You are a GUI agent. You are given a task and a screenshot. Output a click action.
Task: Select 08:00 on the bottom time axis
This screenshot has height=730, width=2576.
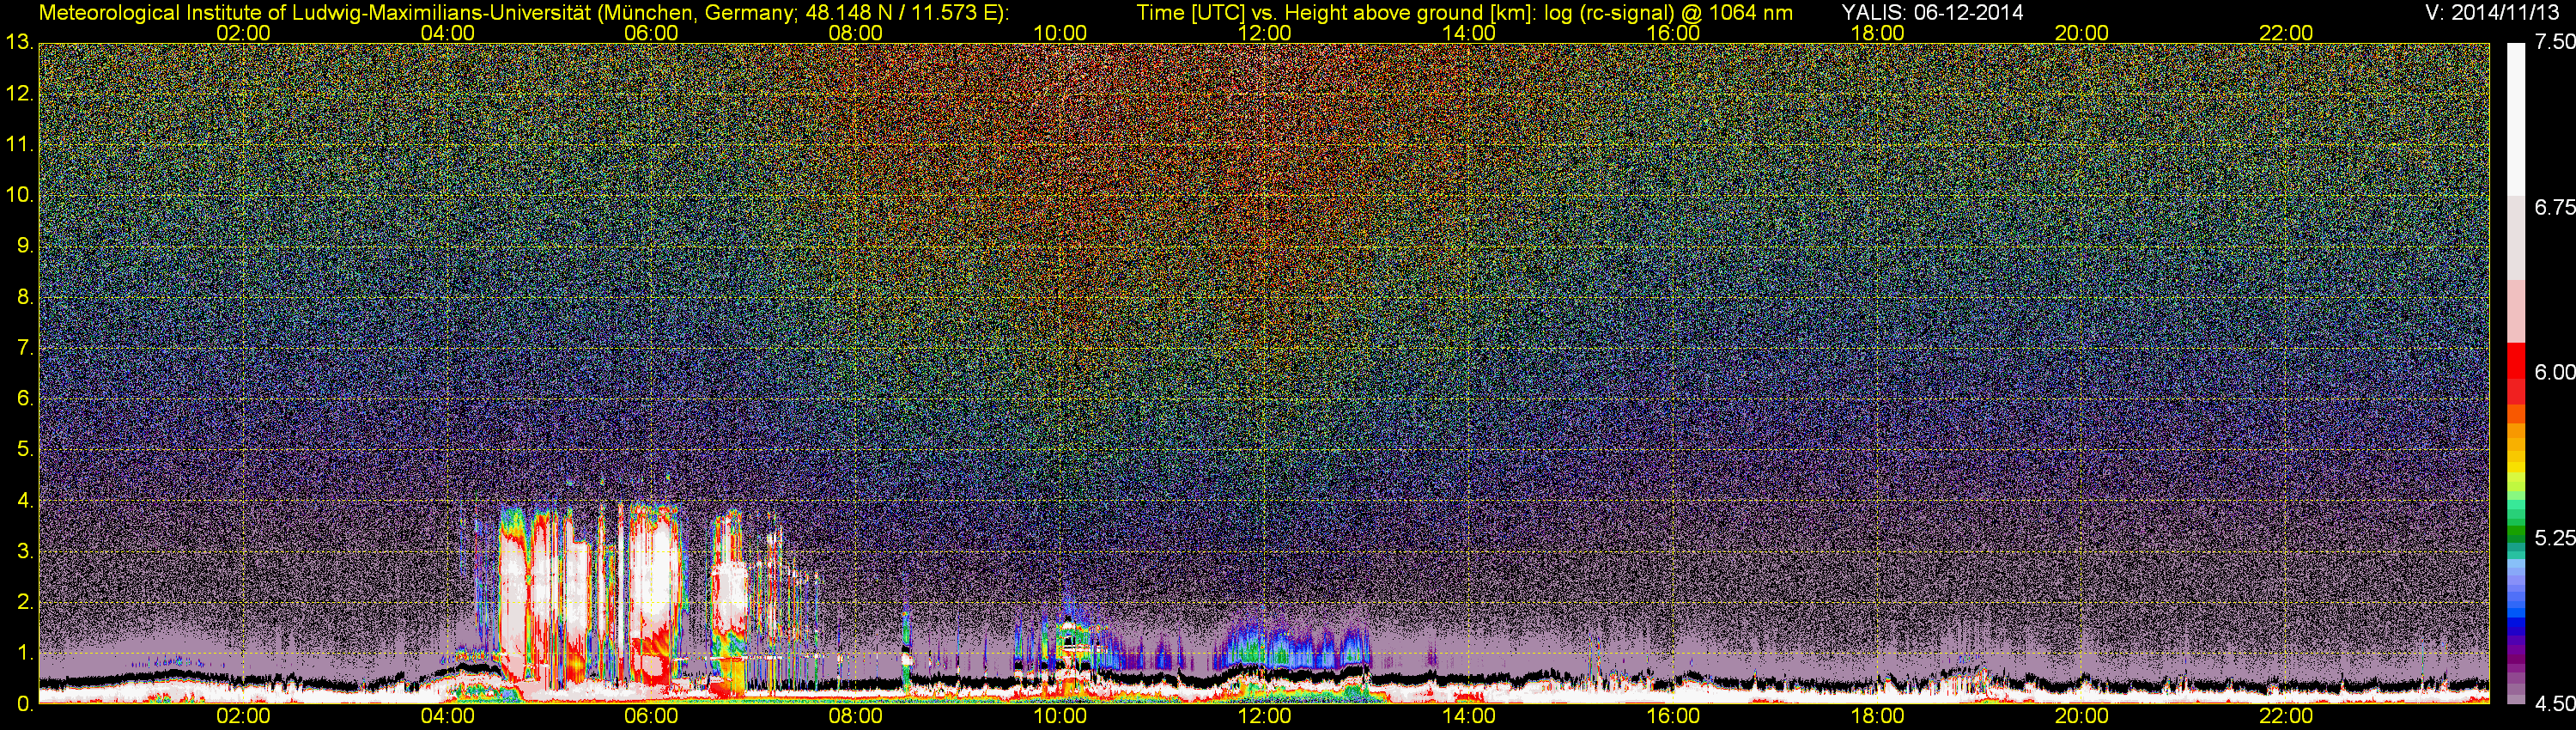[856, 716]
